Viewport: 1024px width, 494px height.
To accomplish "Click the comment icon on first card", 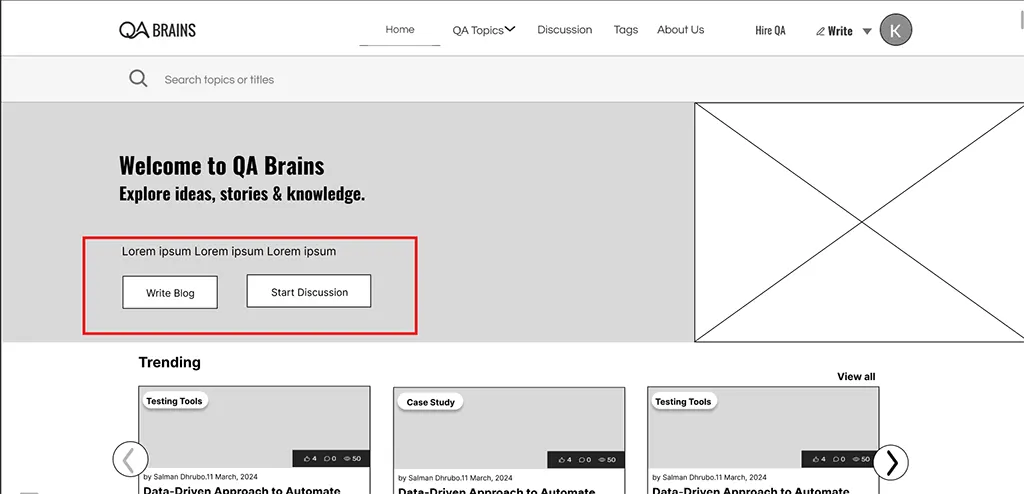I will (329, 459).
